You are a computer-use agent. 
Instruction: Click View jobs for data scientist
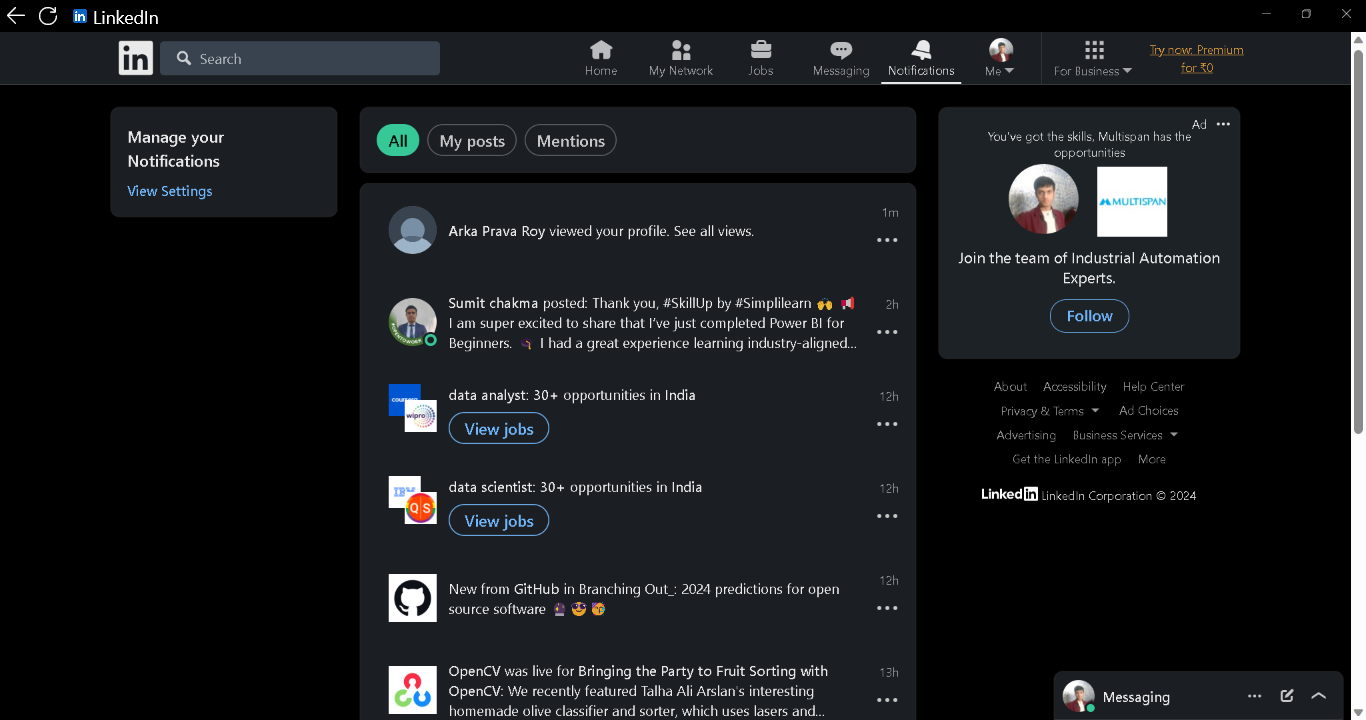click(499, 521)
